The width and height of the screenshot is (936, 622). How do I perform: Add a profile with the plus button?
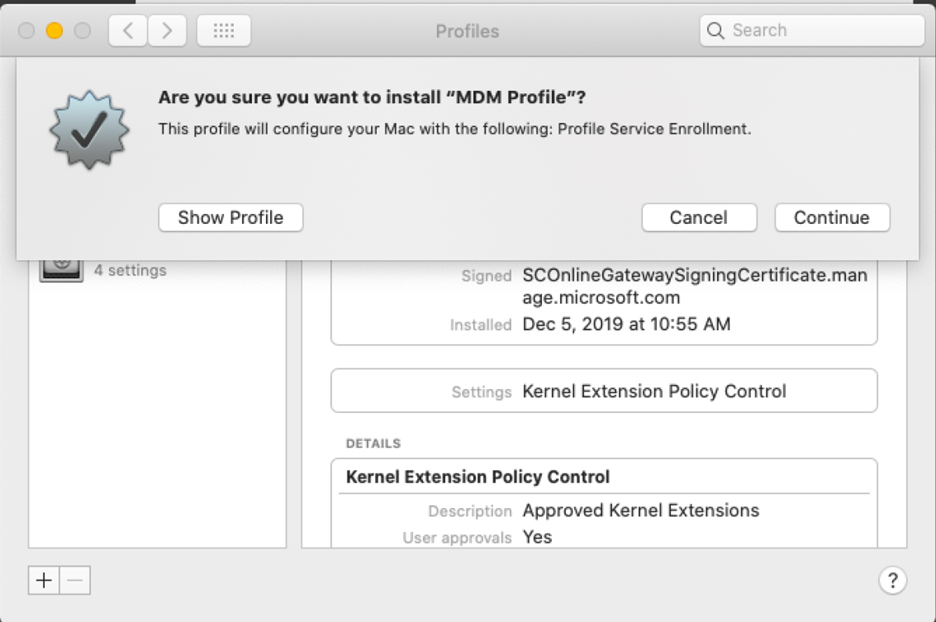[x=44, y=580]
